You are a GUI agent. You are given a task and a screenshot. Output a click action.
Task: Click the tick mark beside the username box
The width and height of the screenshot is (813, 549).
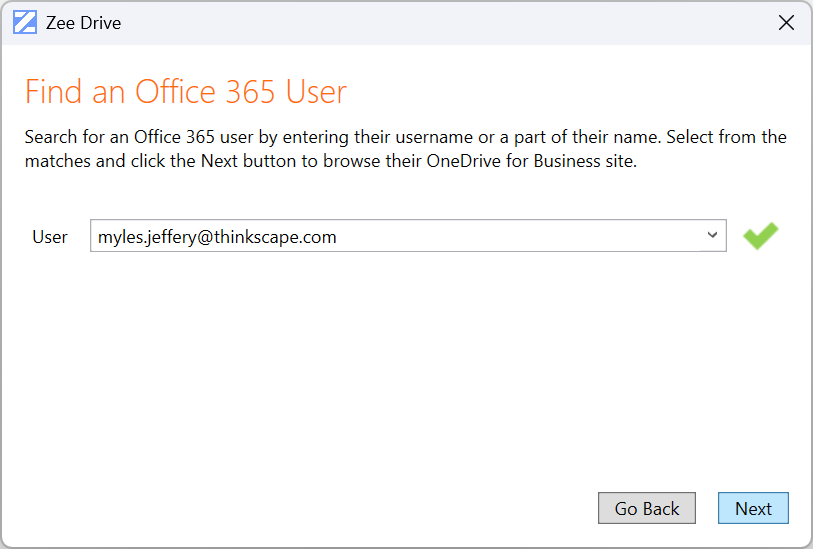760,236
